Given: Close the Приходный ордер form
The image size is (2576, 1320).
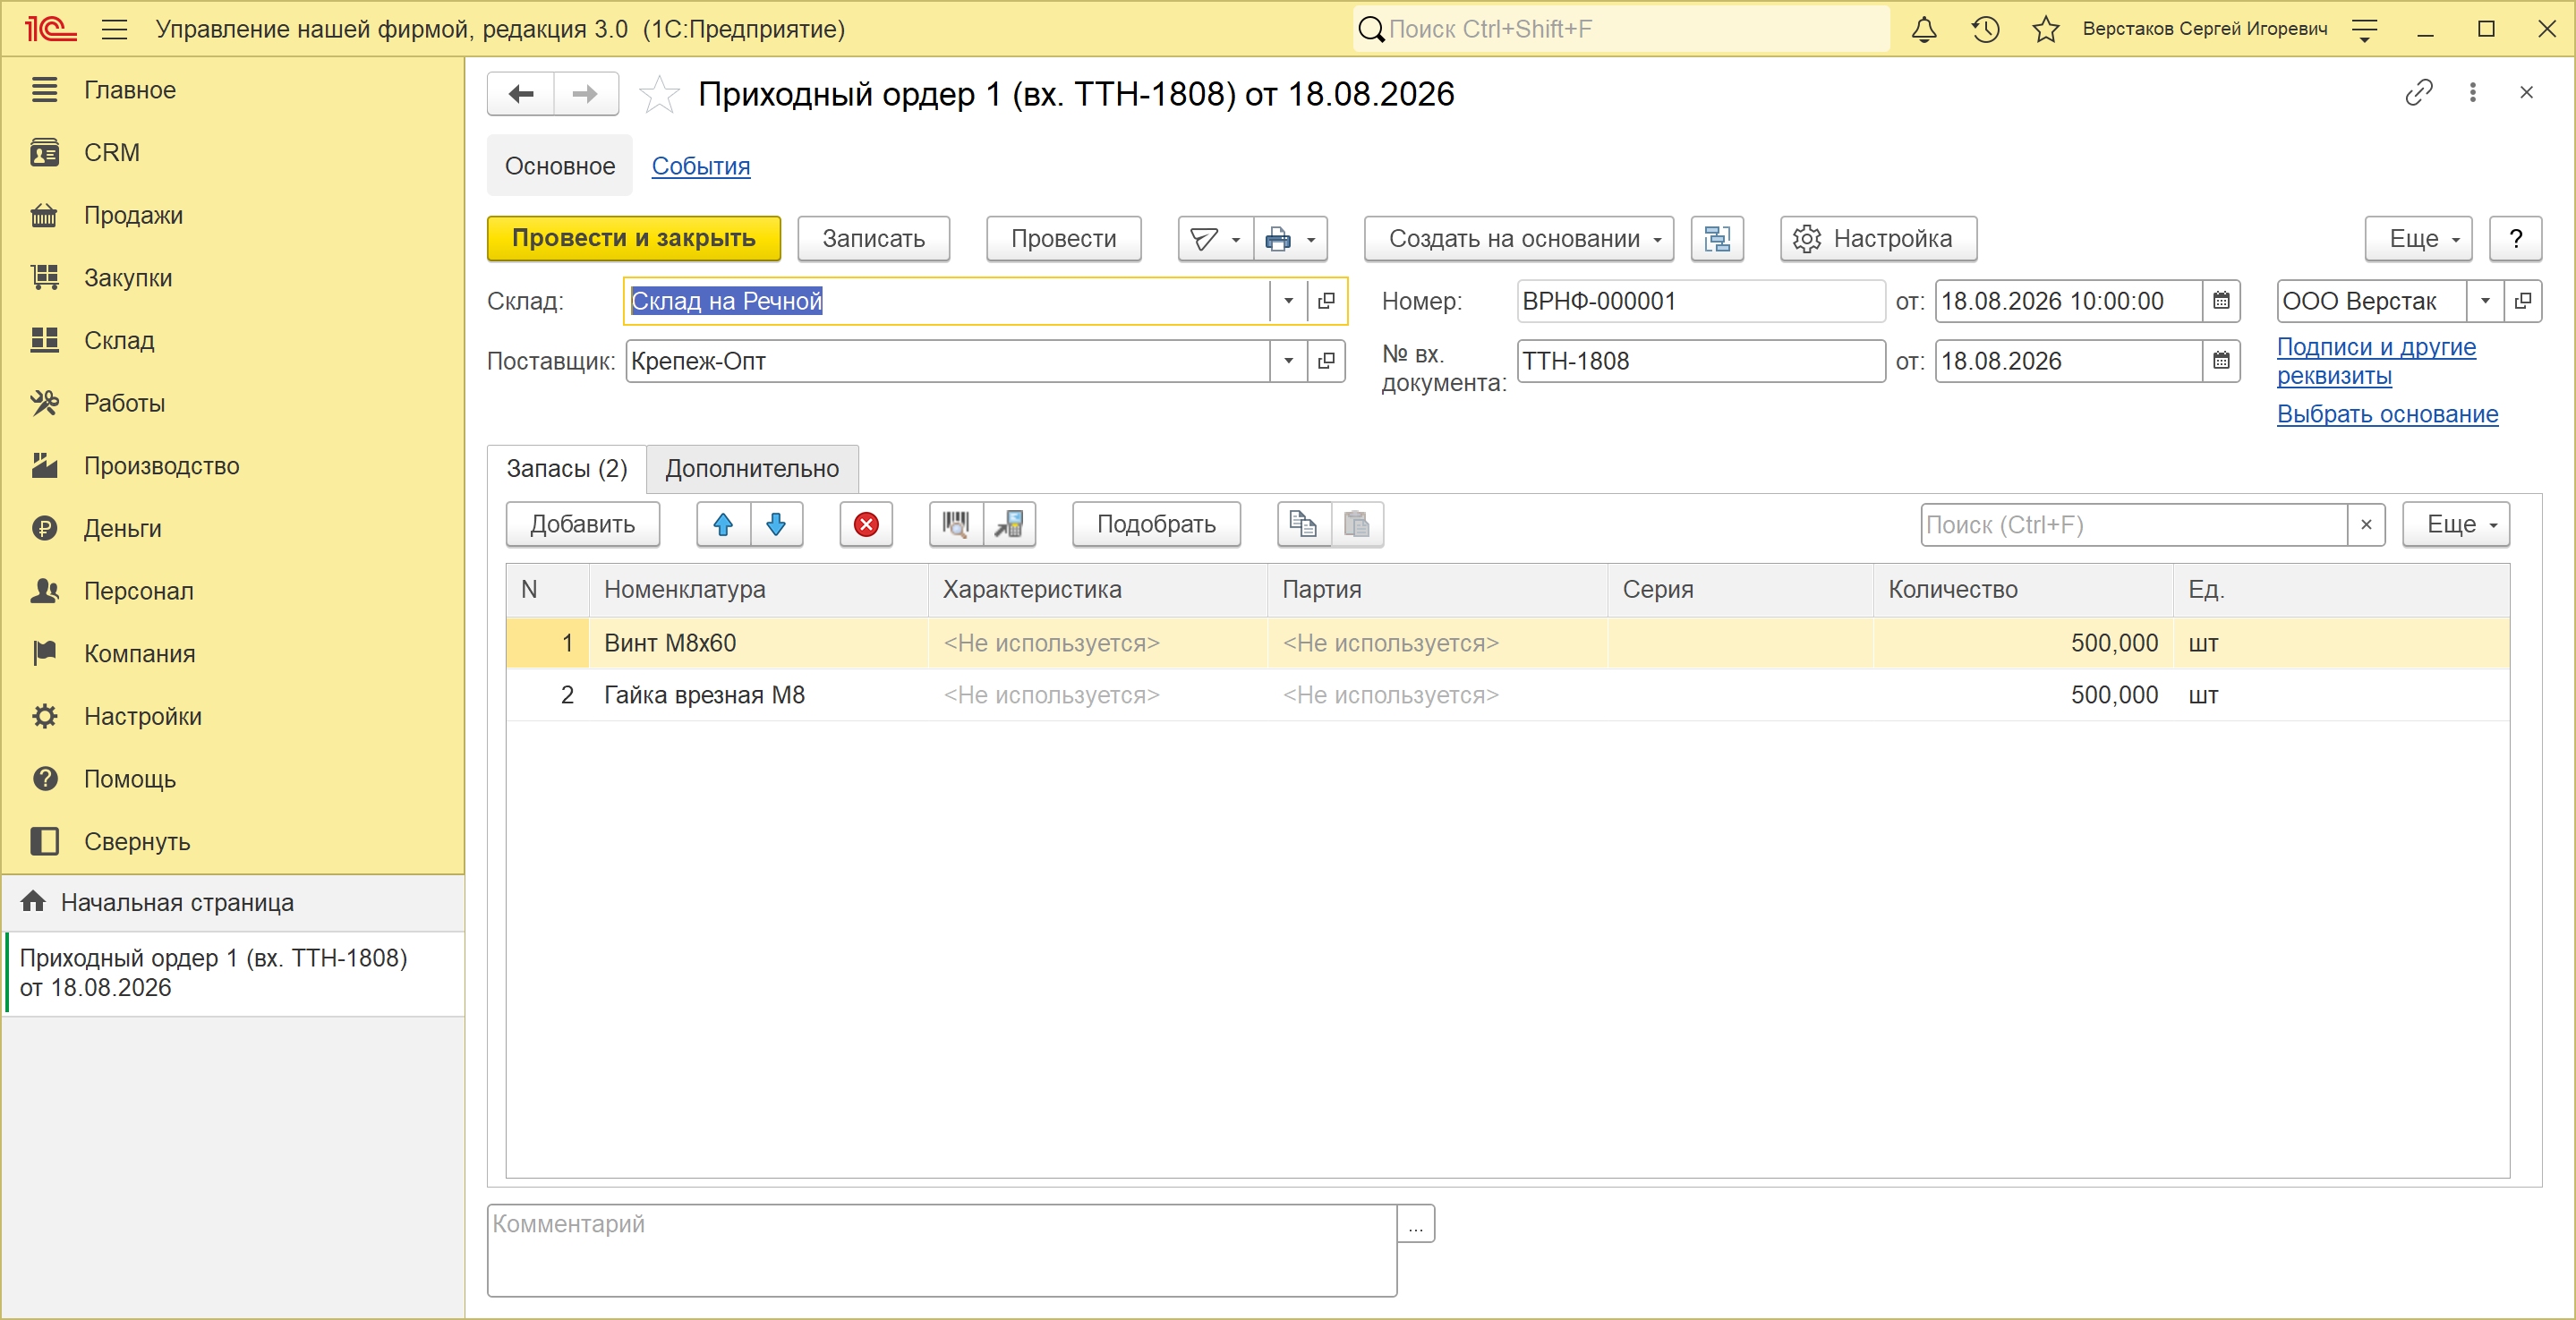Looking at the screenshot, I should tap(2526, 93).
